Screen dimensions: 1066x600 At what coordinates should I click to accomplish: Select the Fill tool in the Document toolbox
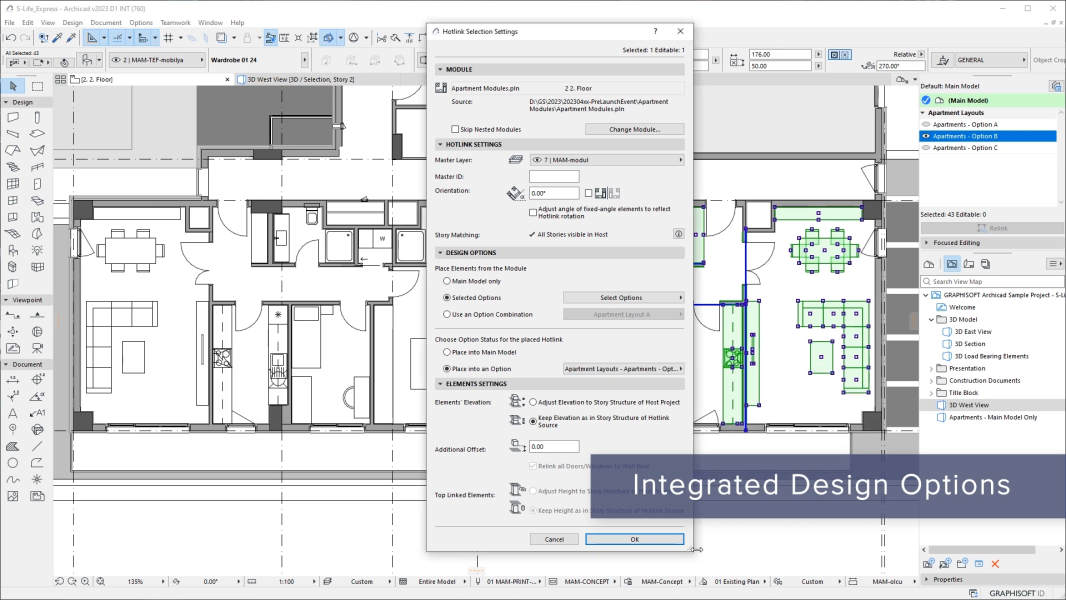[13, 446]
